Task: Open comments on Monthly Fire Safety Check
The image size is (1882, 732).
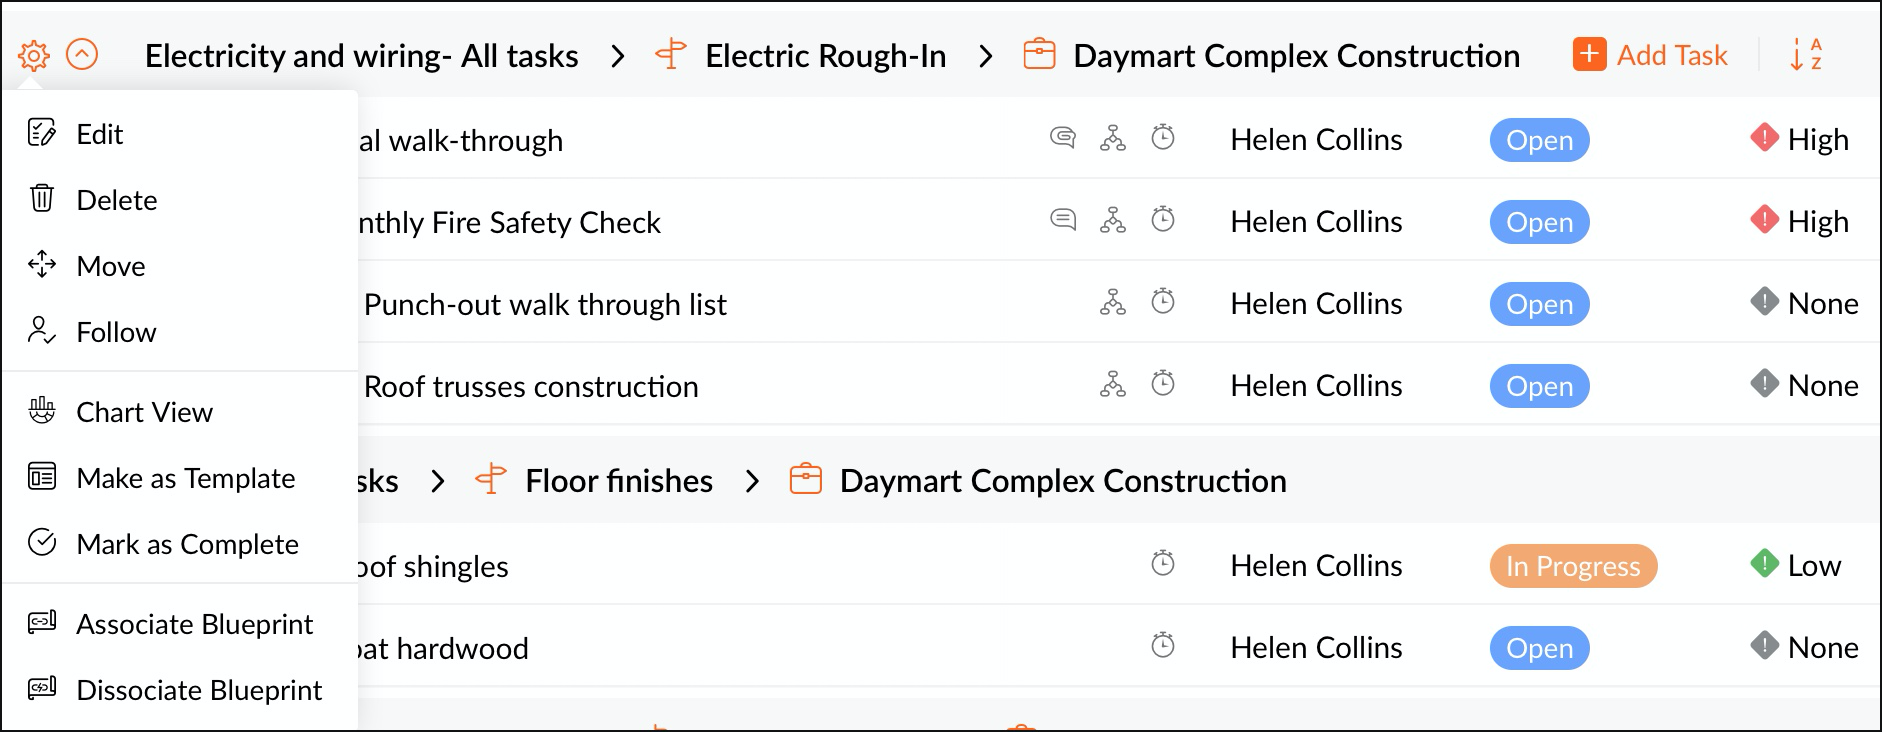Action: point(1063,220)
